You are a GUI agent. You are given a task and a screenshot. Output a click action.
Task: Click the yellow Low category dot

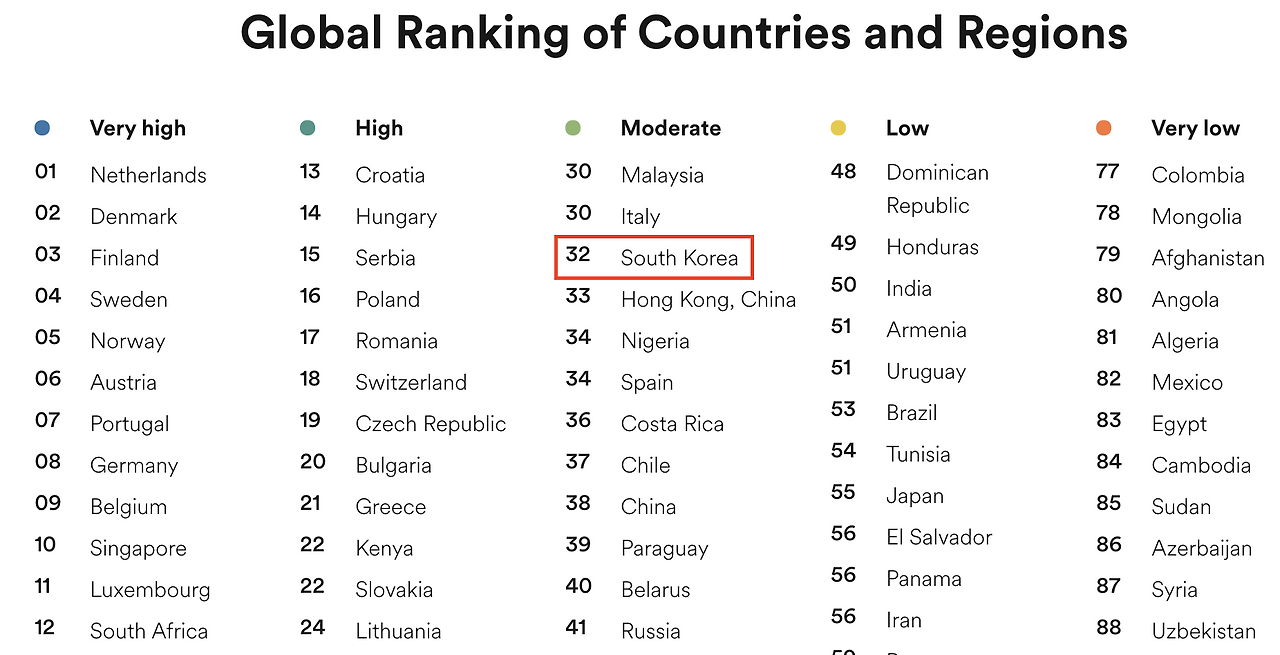click(838, 128)
